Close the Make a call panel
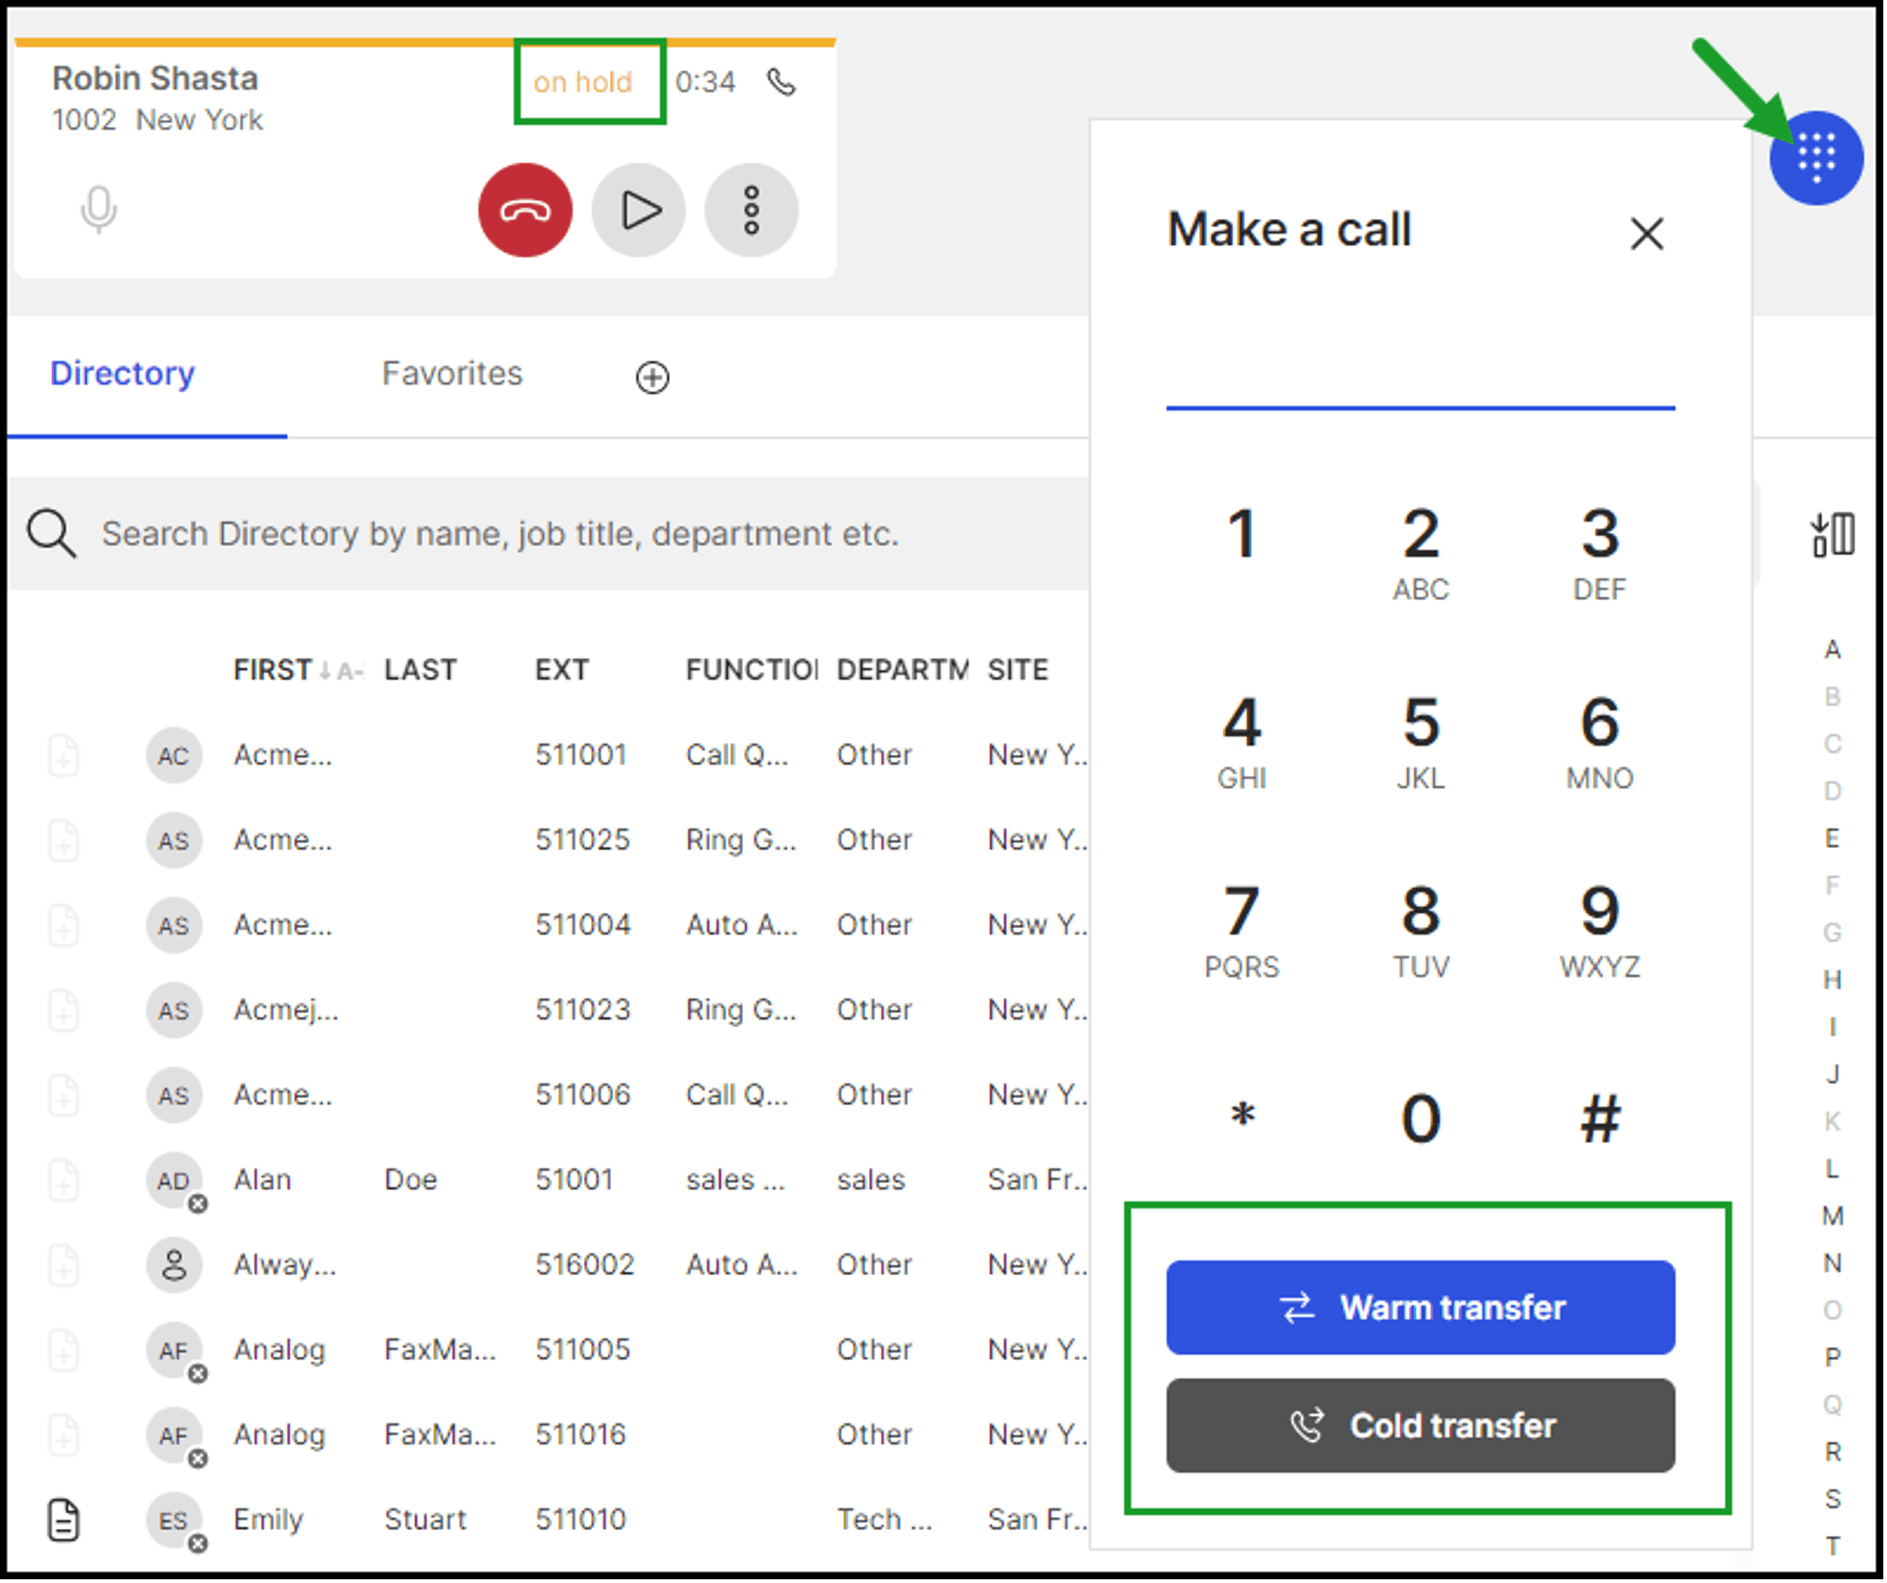The height and width of the screenshot is (1583, 1887). point(1646,234)
